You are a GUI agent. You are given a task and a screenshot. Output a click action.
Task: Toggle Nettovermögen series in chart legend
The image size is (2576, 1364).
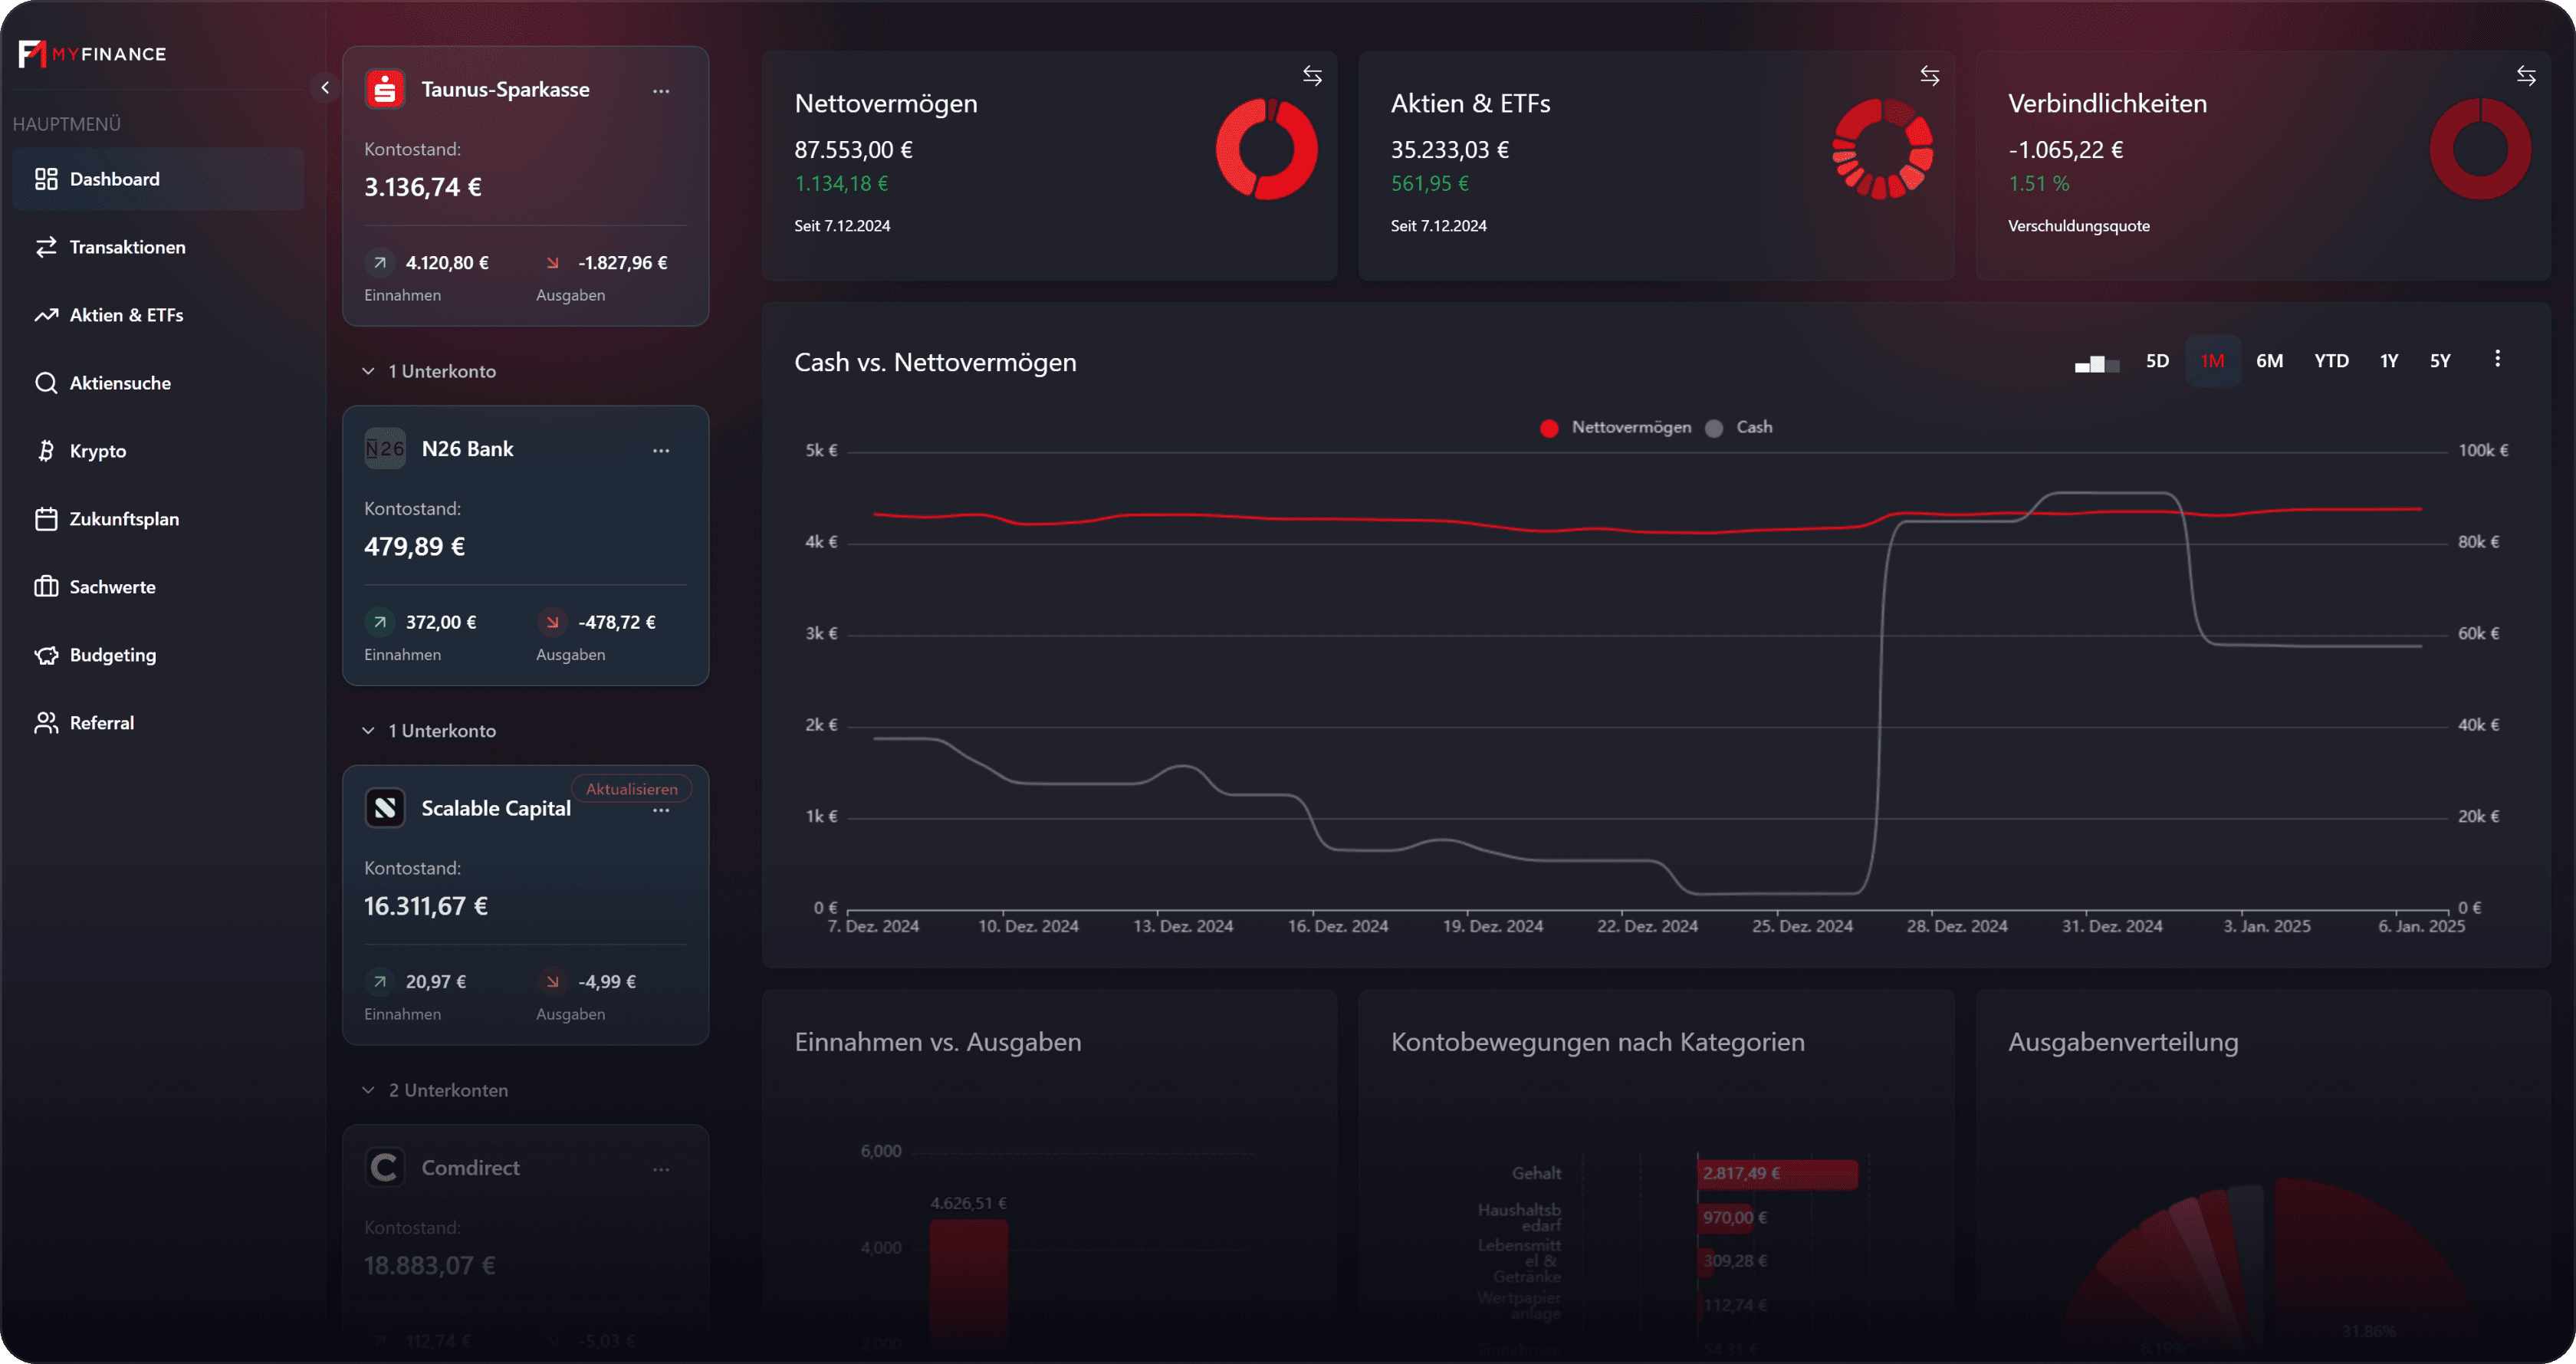[x=1616, y=428]
